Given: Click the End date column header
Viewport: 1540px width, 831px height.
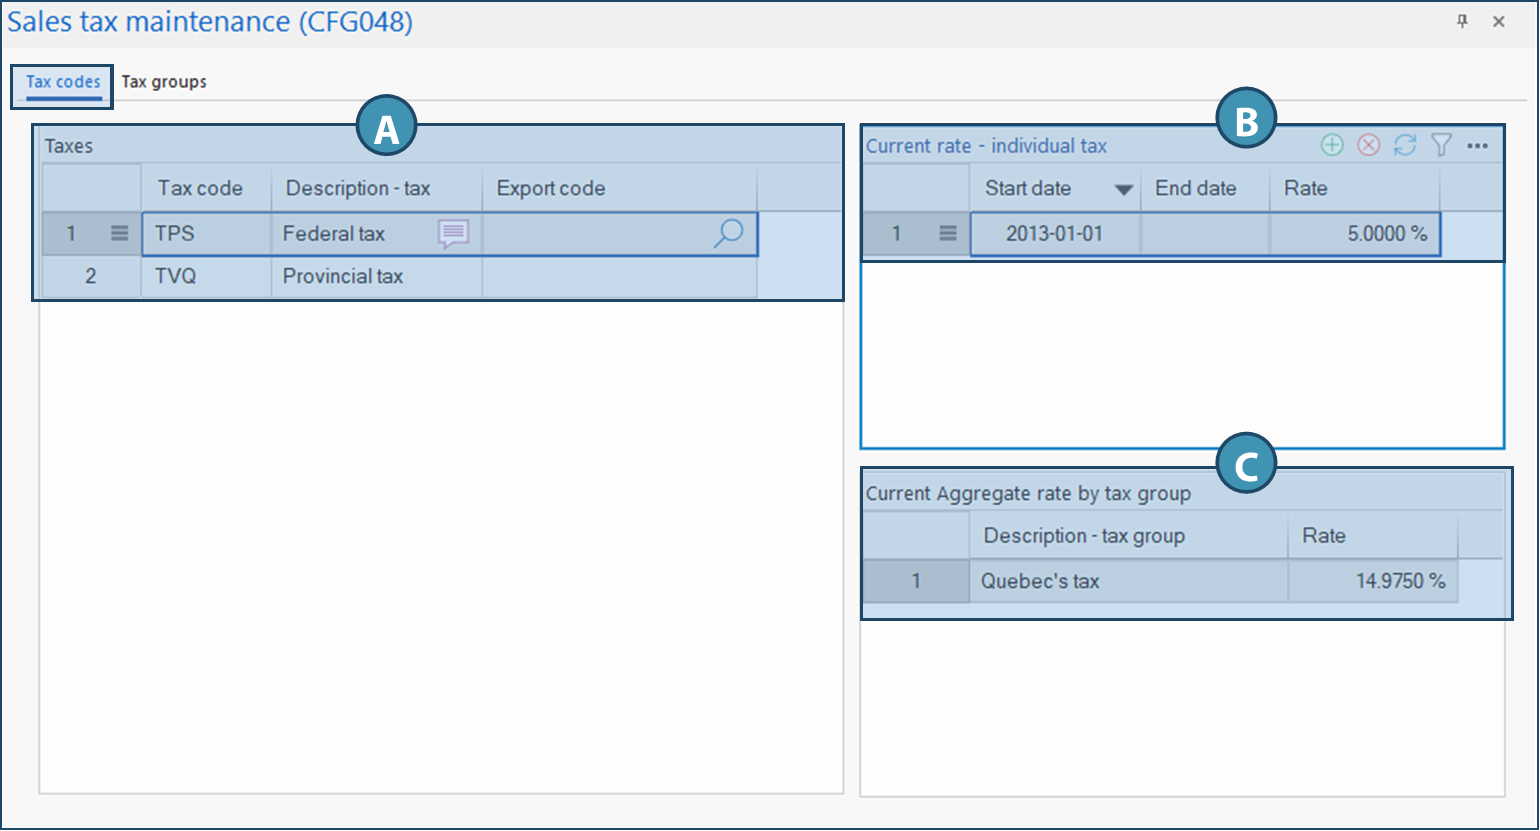Looking at the screenshot, I should pos(1204,188).
